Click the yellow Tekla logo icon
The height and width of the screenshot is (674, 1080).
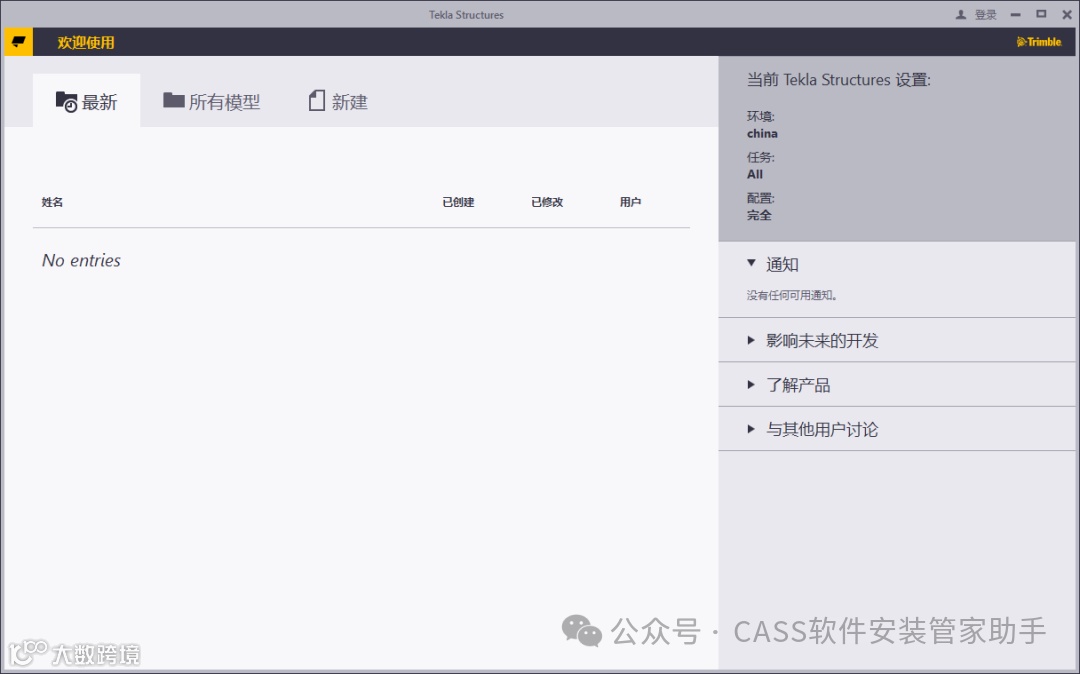click(x=19, y=42)
